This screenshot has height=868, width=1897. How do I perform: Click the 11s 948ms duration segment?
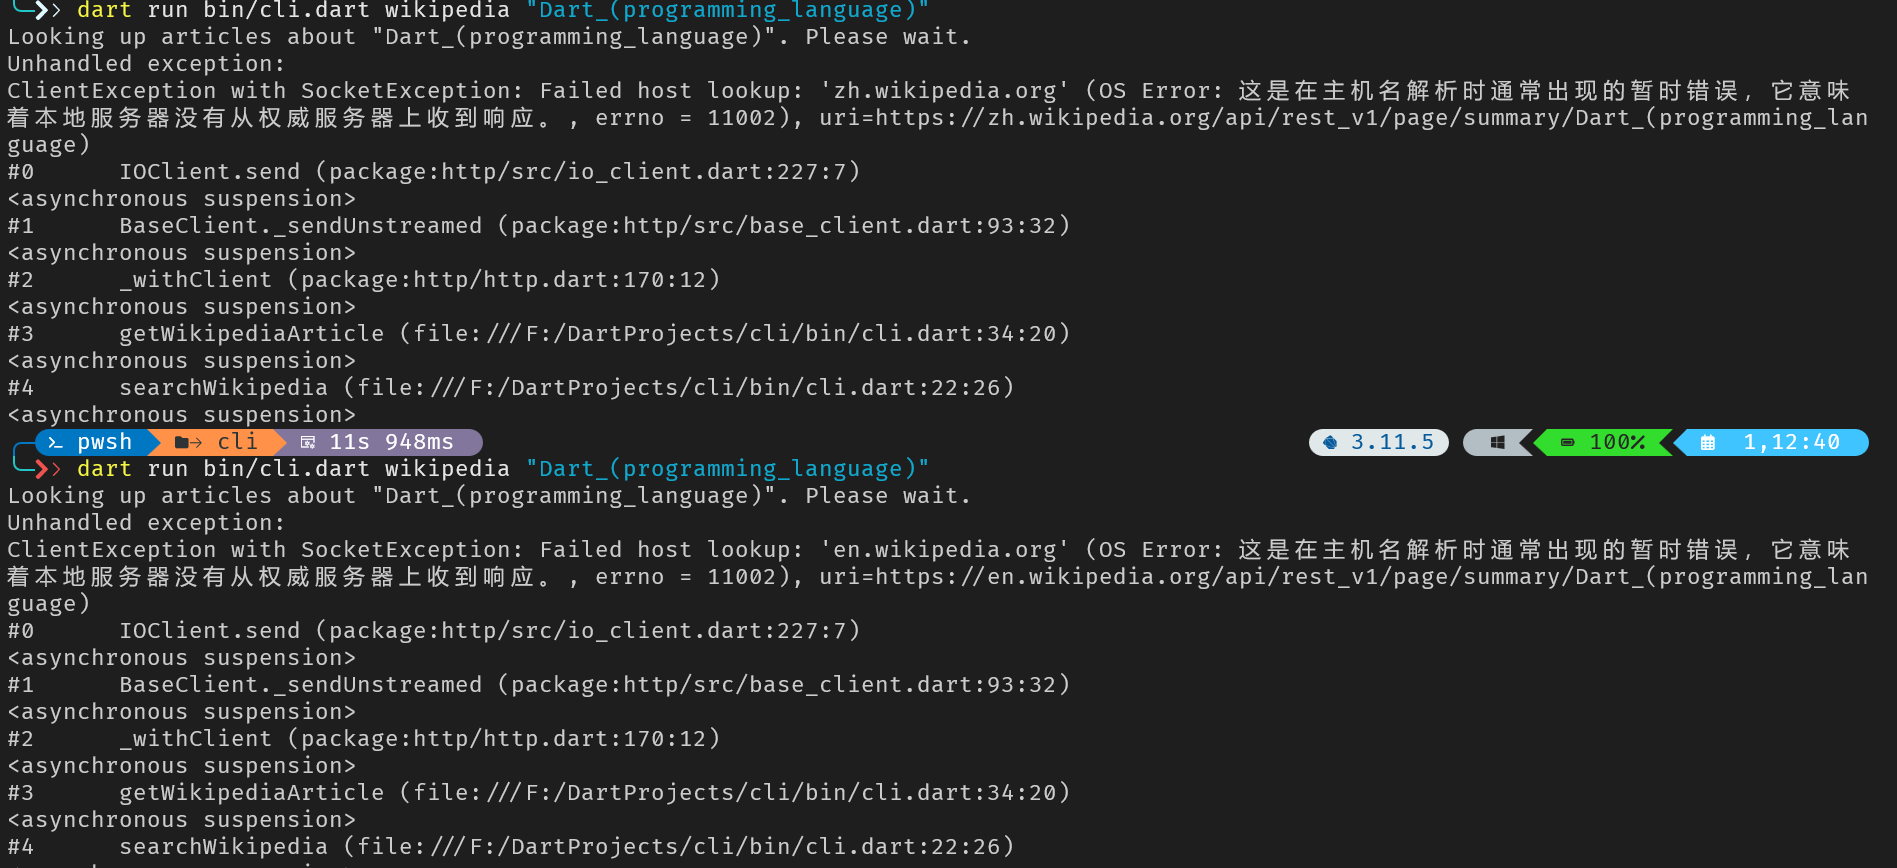click(391, 442)
